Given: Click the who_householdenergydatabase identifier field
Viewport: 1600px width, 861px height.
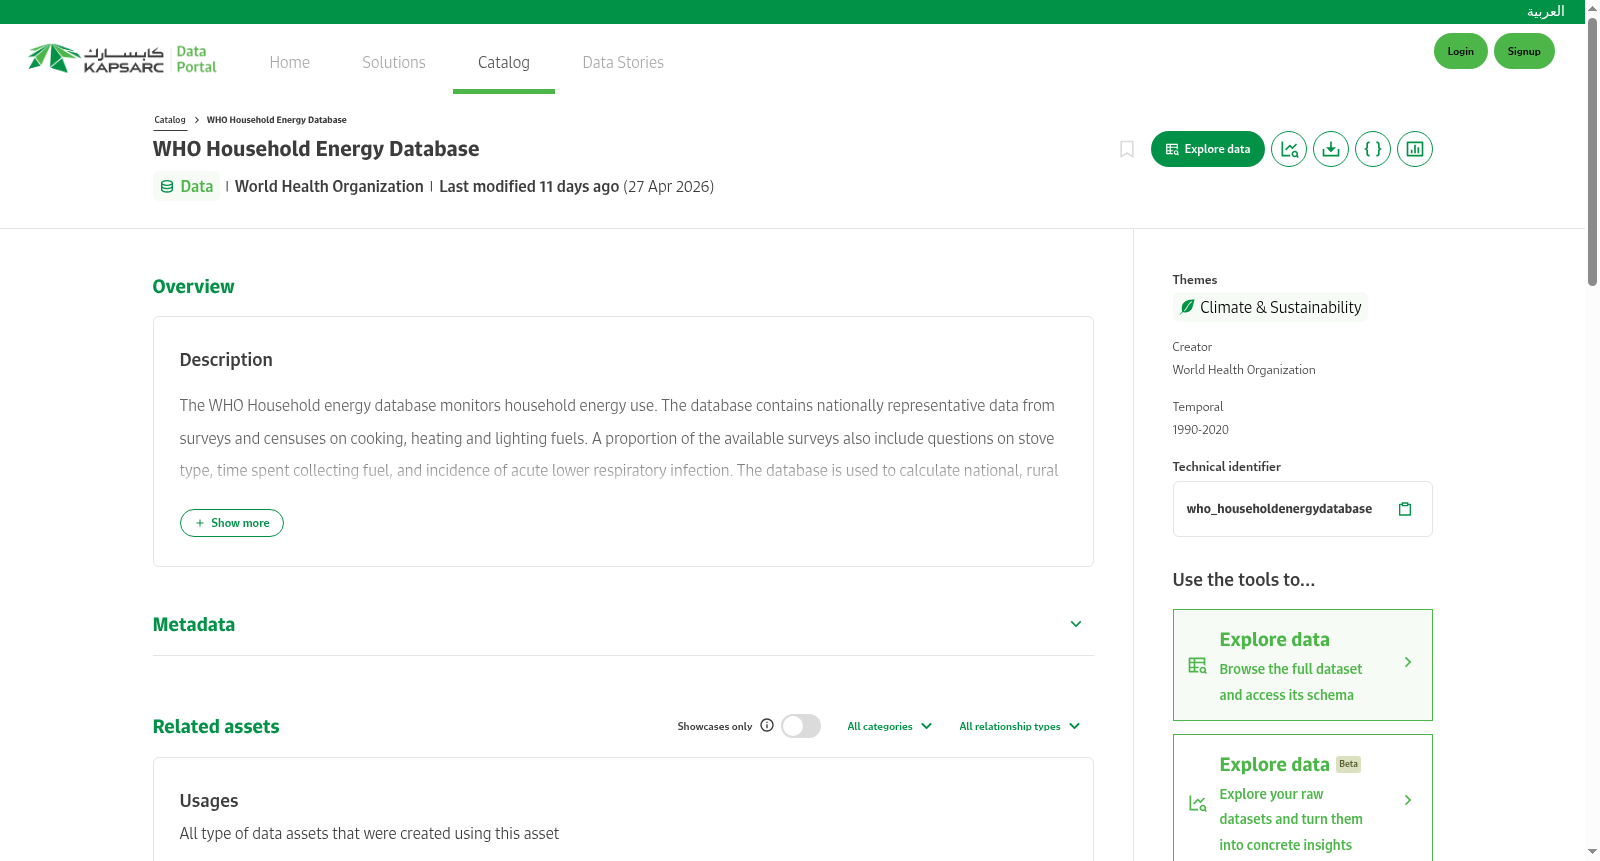Looking at the screenshot, I should (1303, 509).
